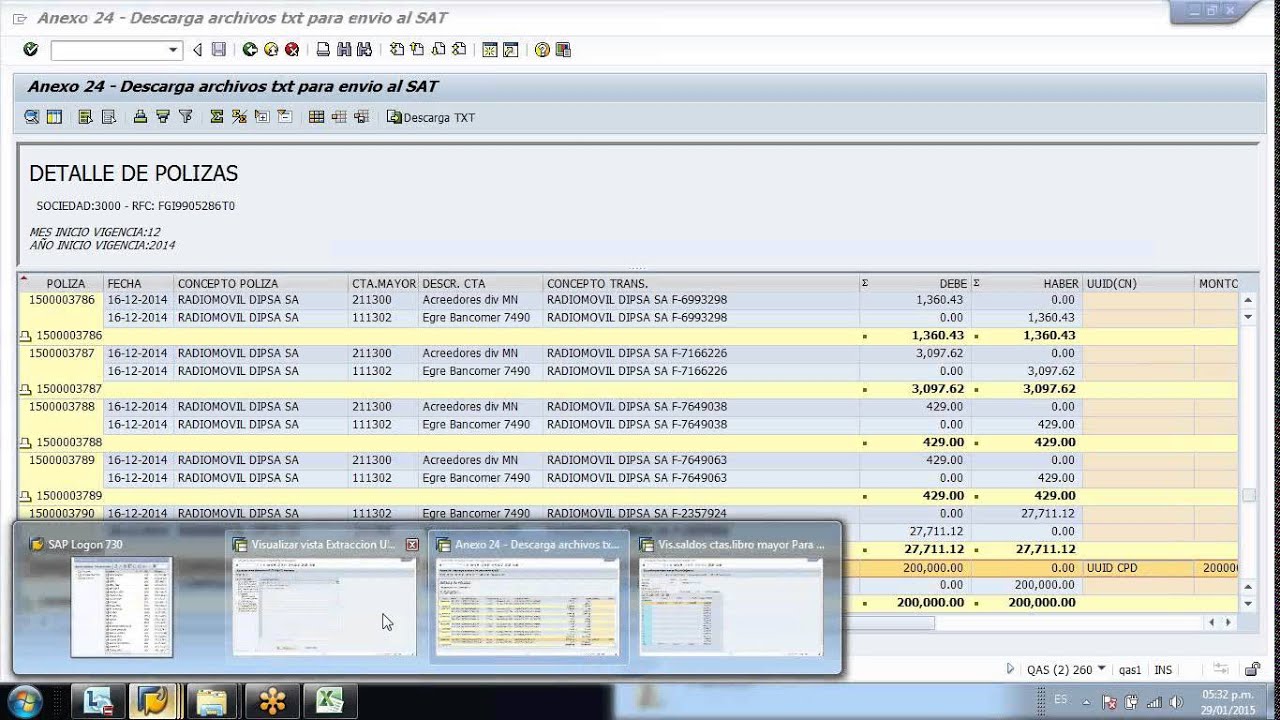Open the SAP Logon 730 window thumbnail
The image size is (1280, 720).
point(121,606)
